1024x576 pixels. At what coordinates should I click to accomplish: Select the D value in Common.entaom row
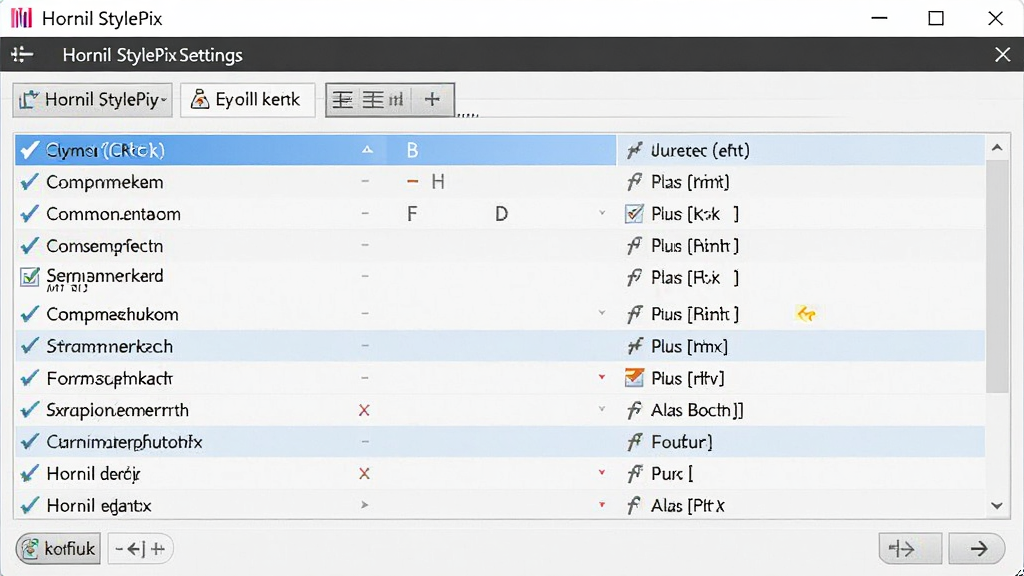point(501,214)
